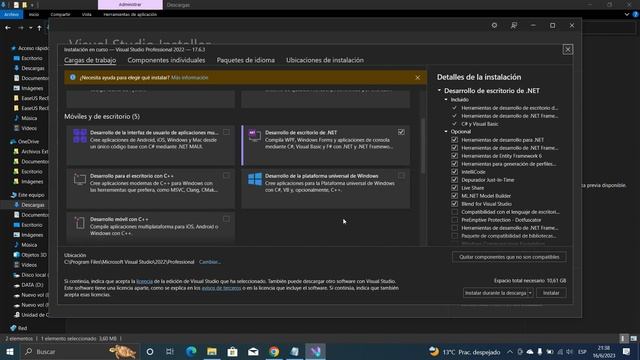Screen dimensions: 640x360
Task: Click the .NET MAUI app UI workload icon
Action: click(x=80, y=136)
